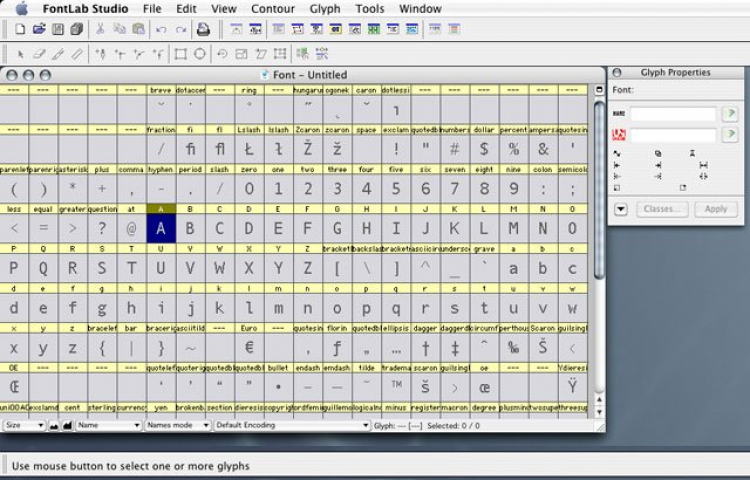Click the green arrow beside the name field
This screenshot has height=480, width=750.
coord(730,114)
